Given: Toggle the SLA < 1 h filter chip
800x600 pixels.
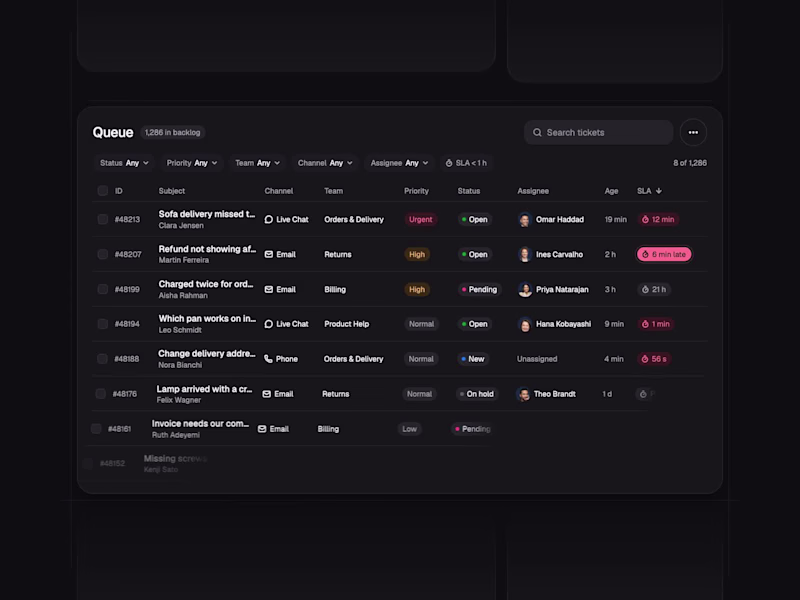Looking at the screenshot, I should click(466, 163).
